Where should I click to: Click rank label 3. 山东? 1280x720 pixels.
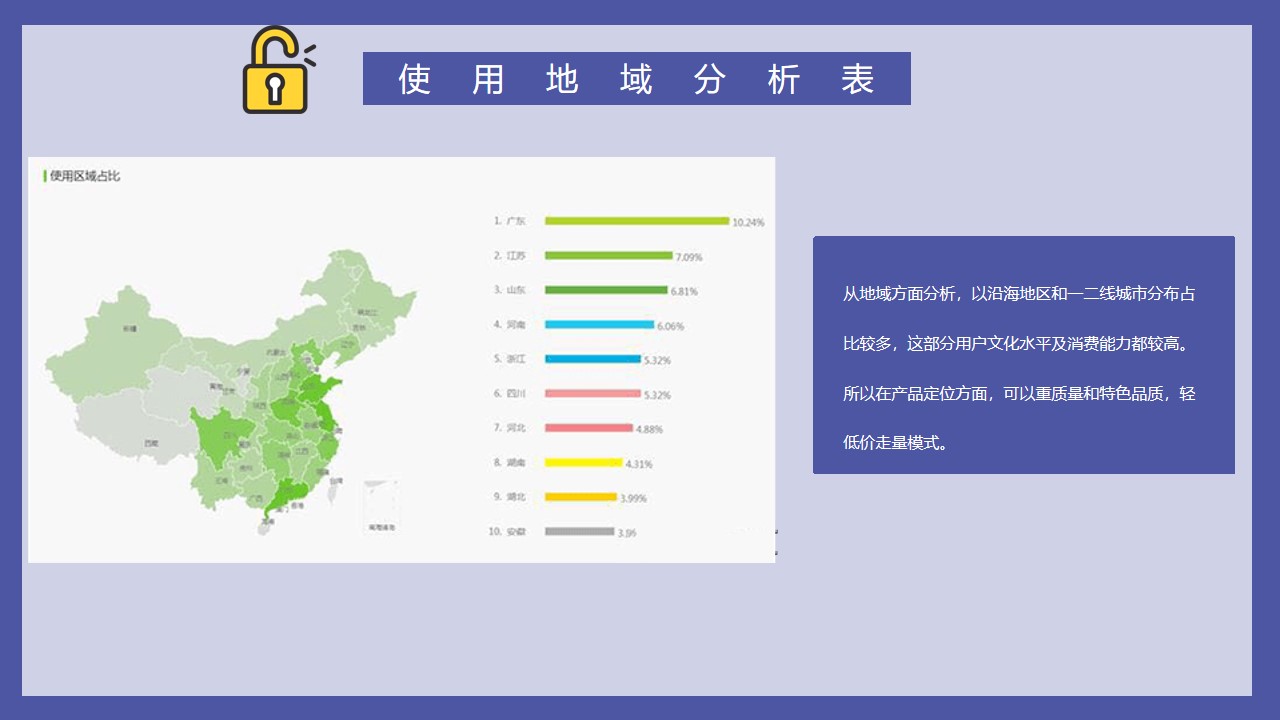tap(509, 290)
